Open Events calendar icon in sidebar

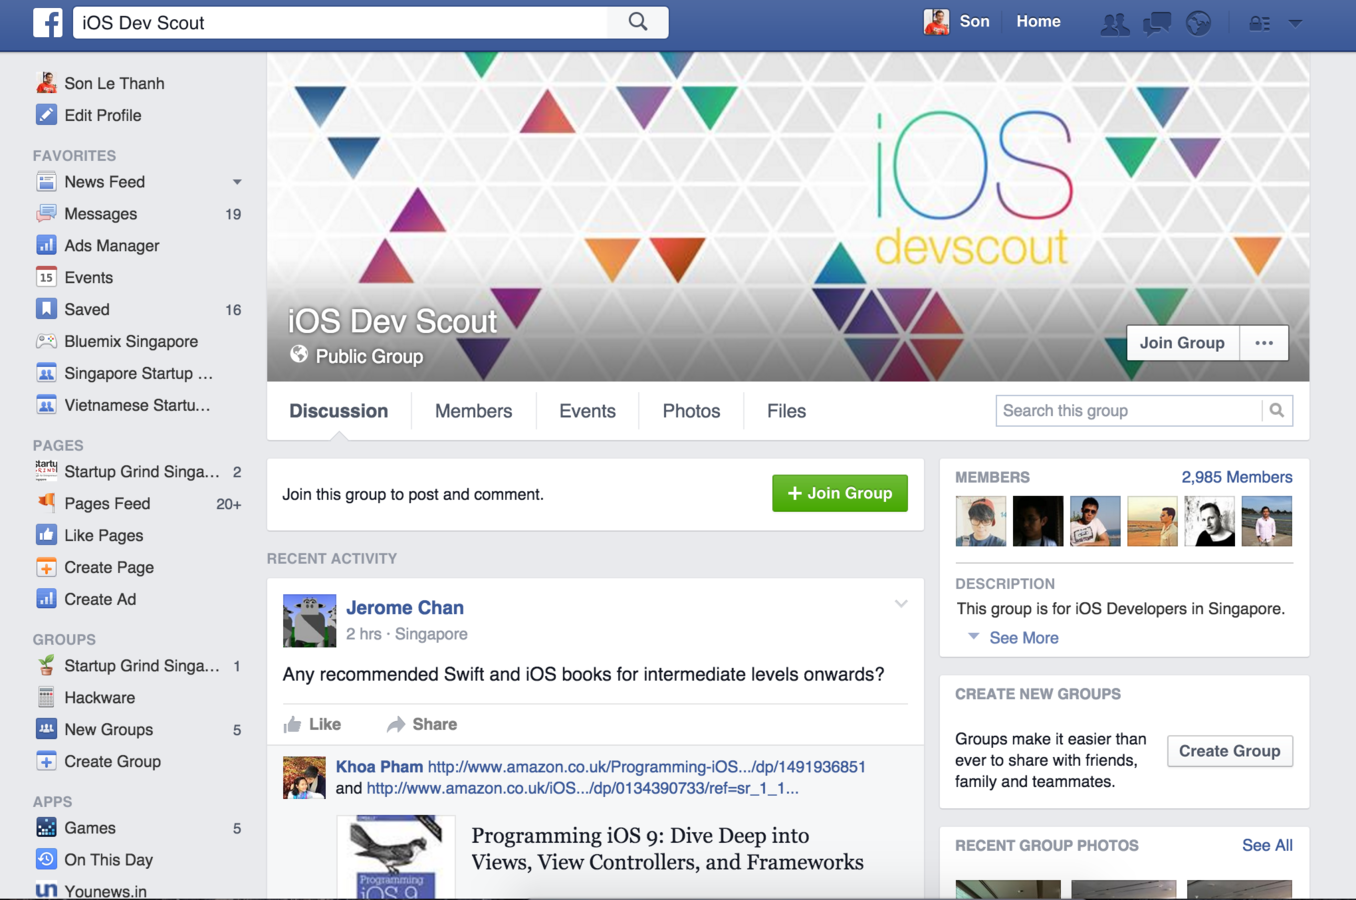[x=46, y=278]
